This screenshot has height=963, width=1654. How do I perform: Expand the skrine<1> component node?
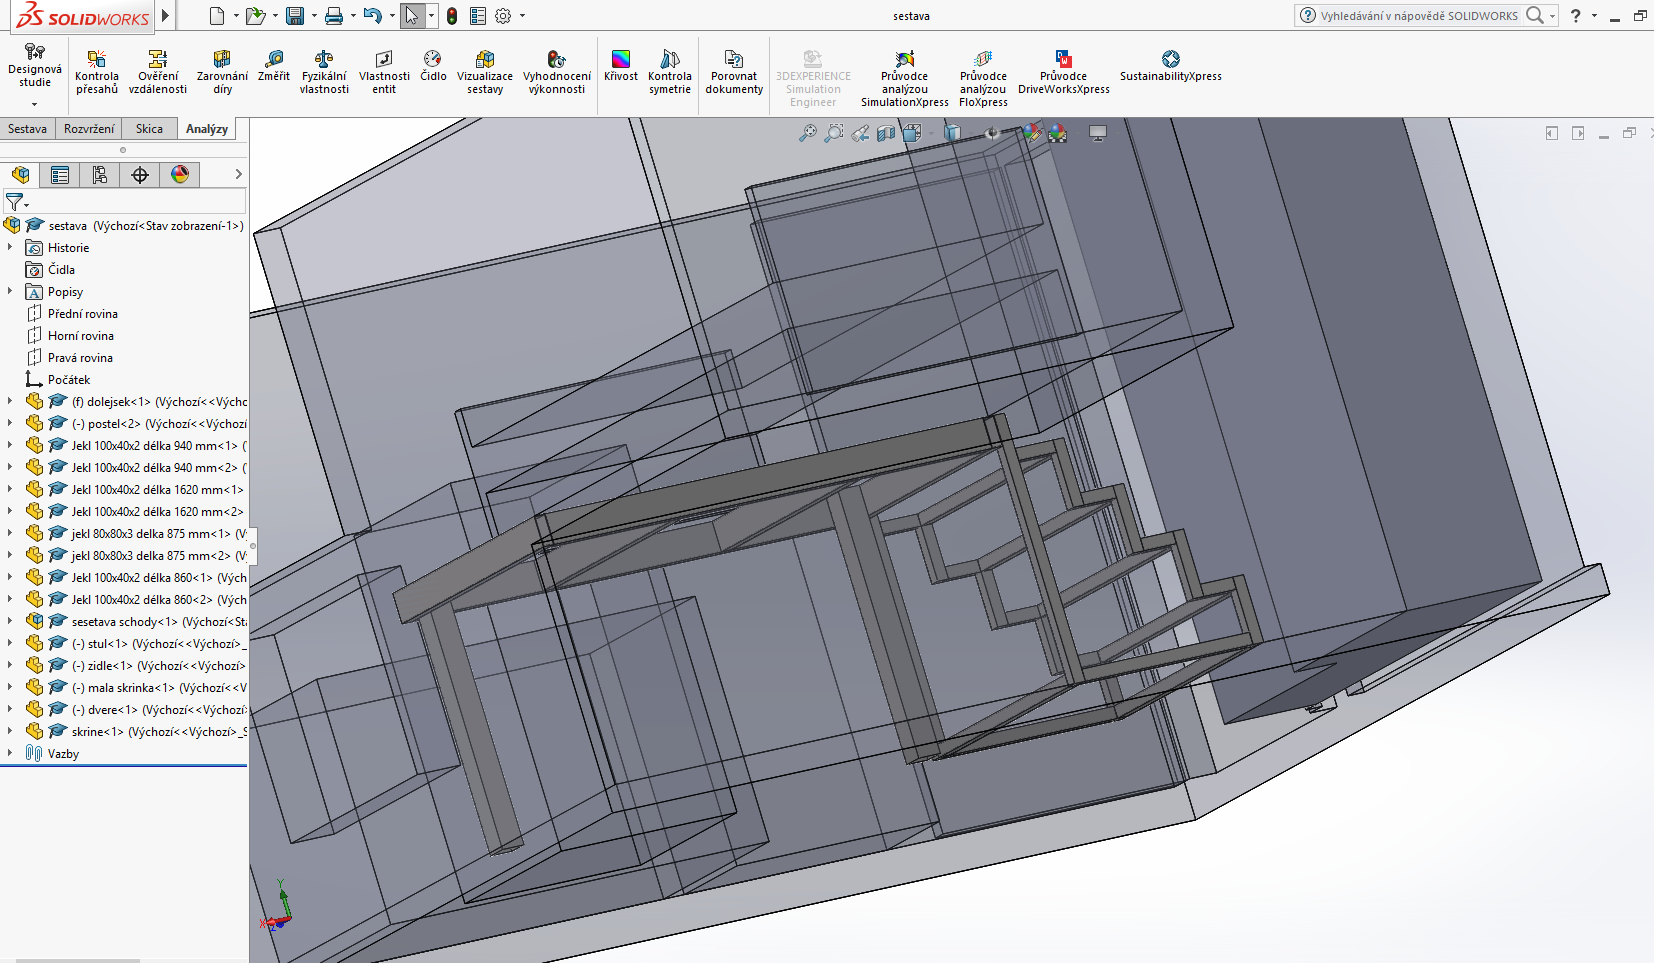10,731
